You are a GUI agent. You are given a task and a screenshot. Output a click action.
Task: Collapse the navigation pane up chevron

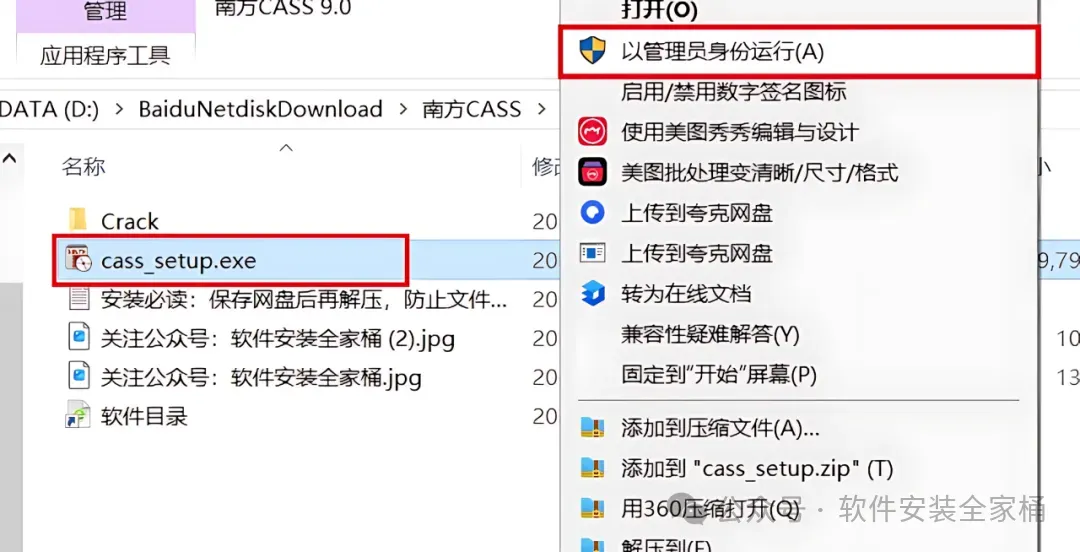click(x=10, y=159)
